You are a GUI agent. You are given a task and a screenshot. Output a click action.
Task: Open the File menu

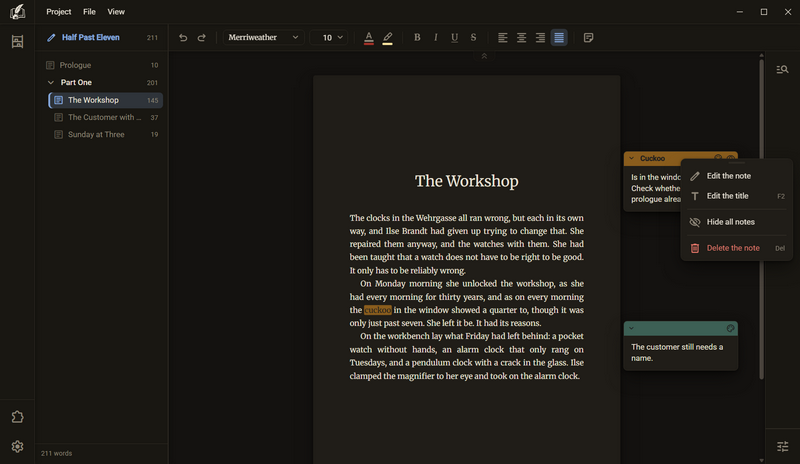89,11
